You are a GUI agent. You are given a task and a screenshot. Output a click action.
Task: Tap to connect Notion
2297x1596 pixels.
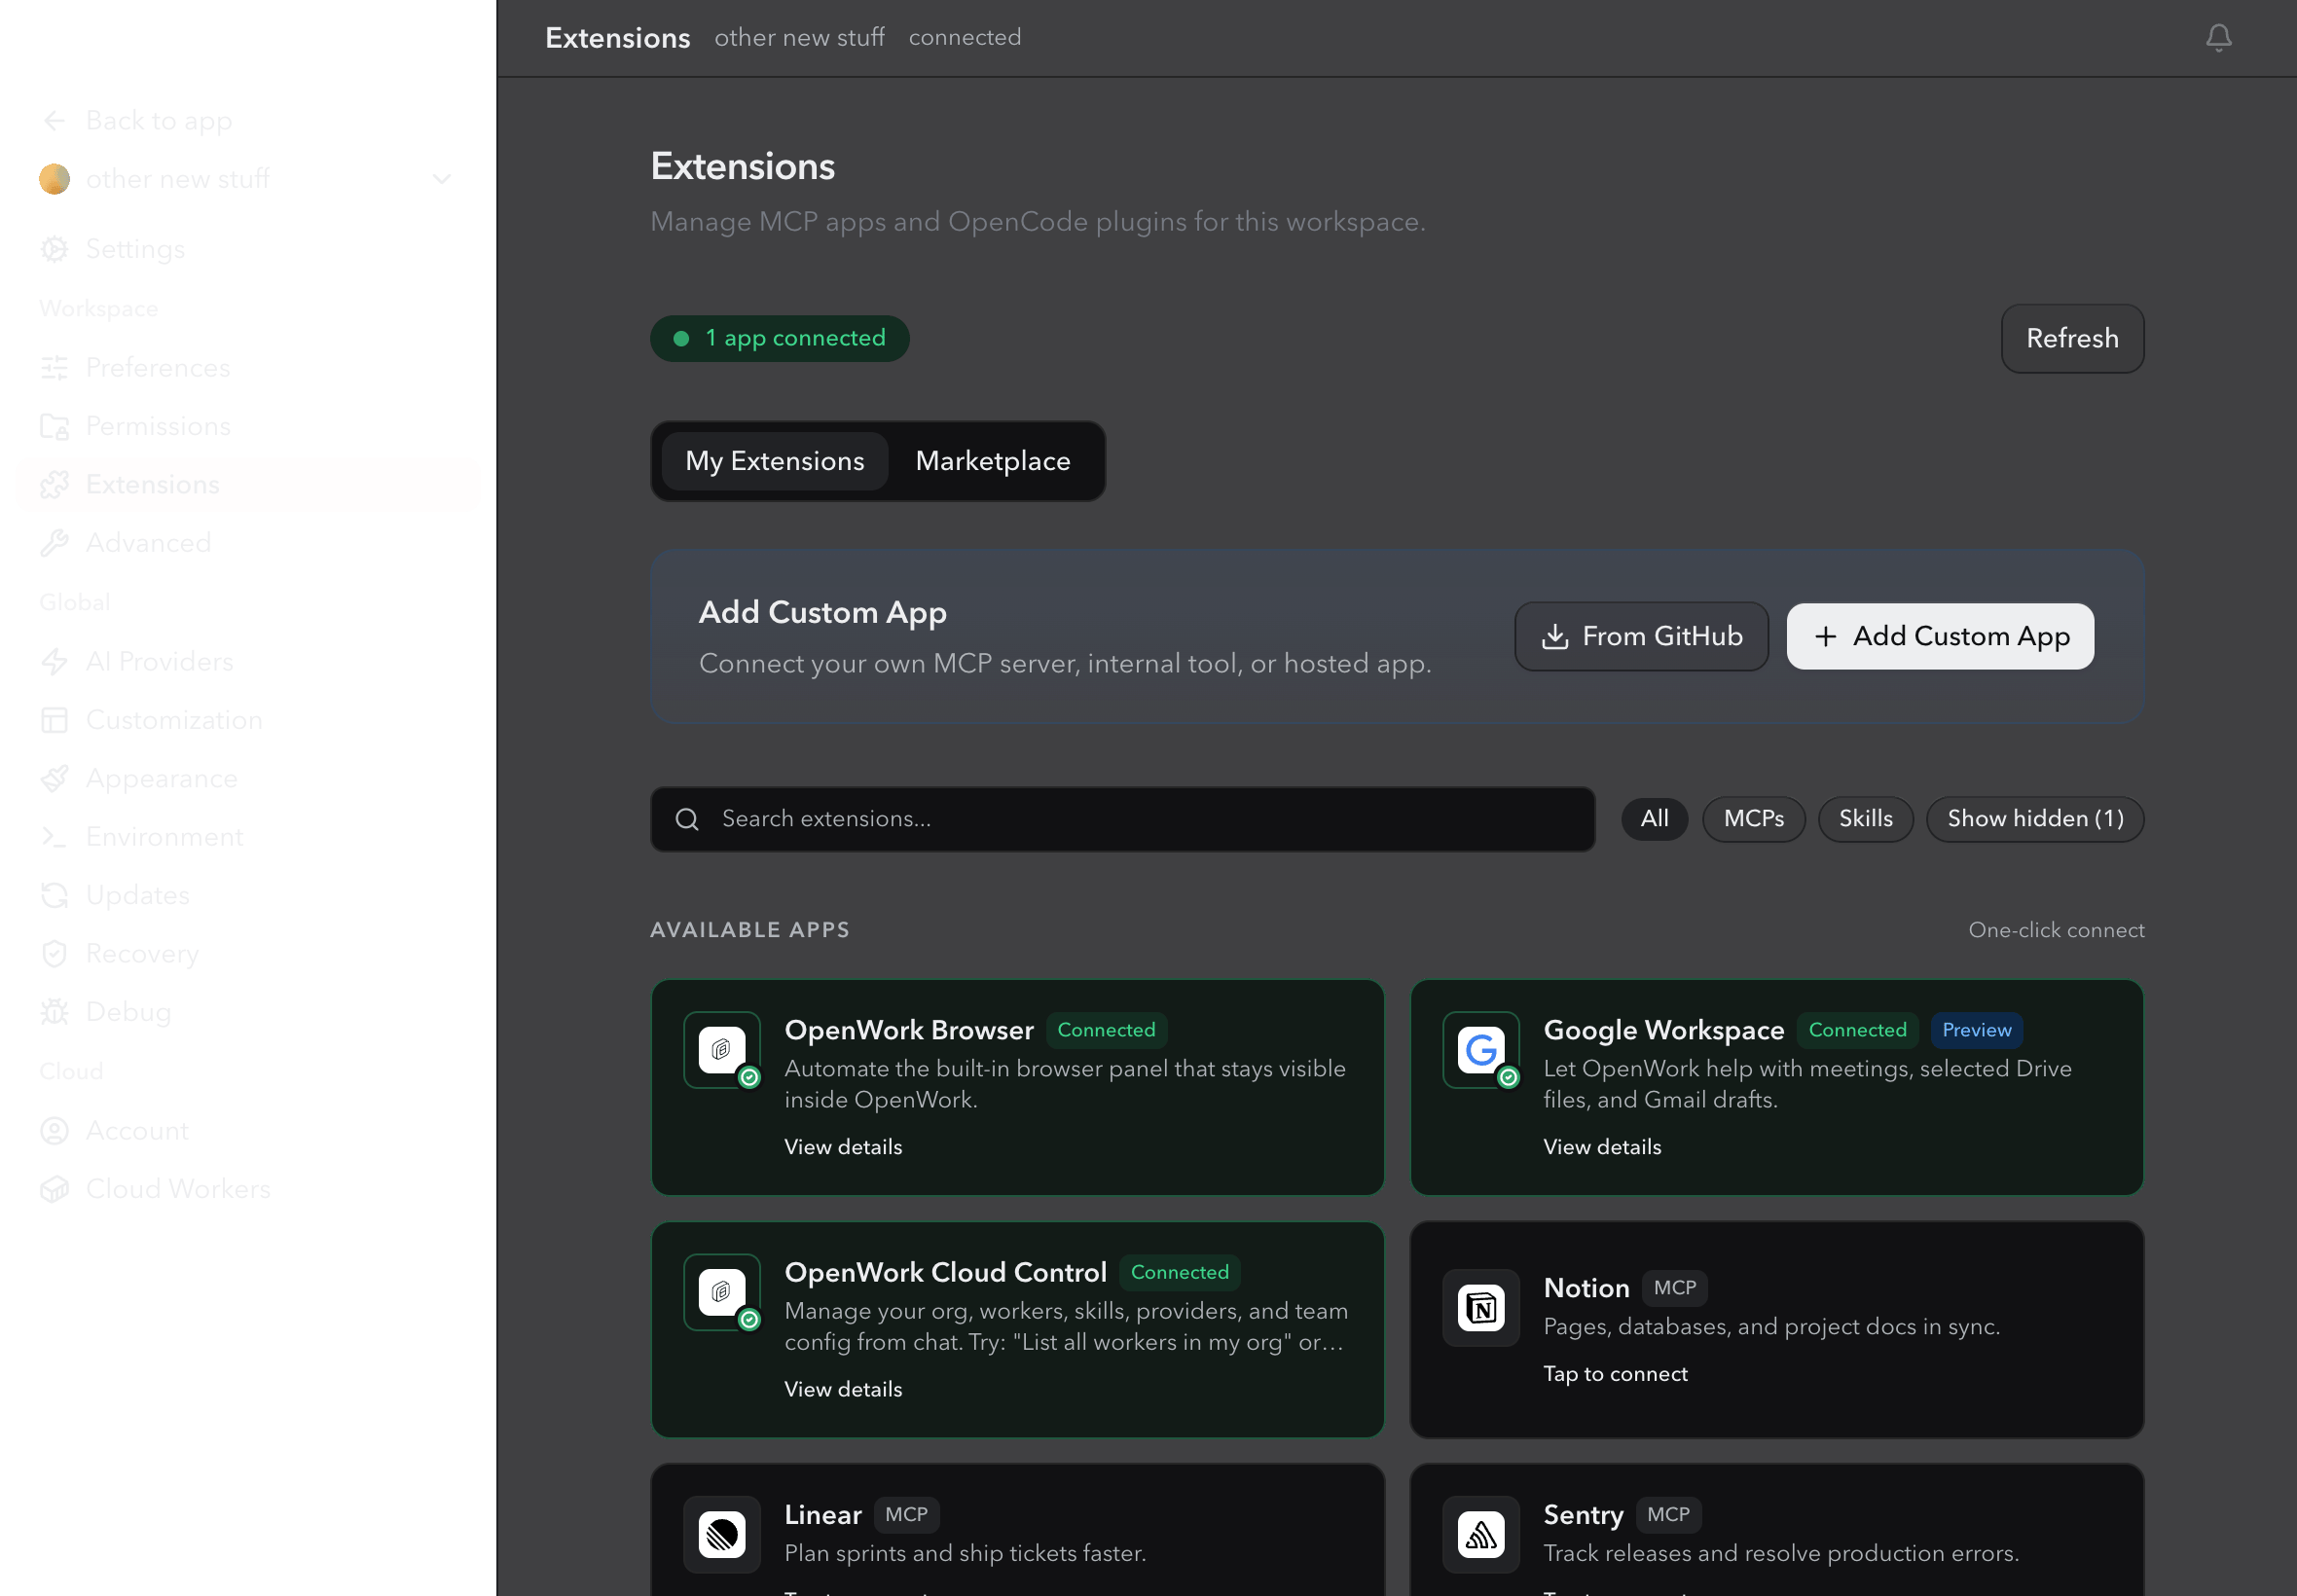tap(1615, 1374)
